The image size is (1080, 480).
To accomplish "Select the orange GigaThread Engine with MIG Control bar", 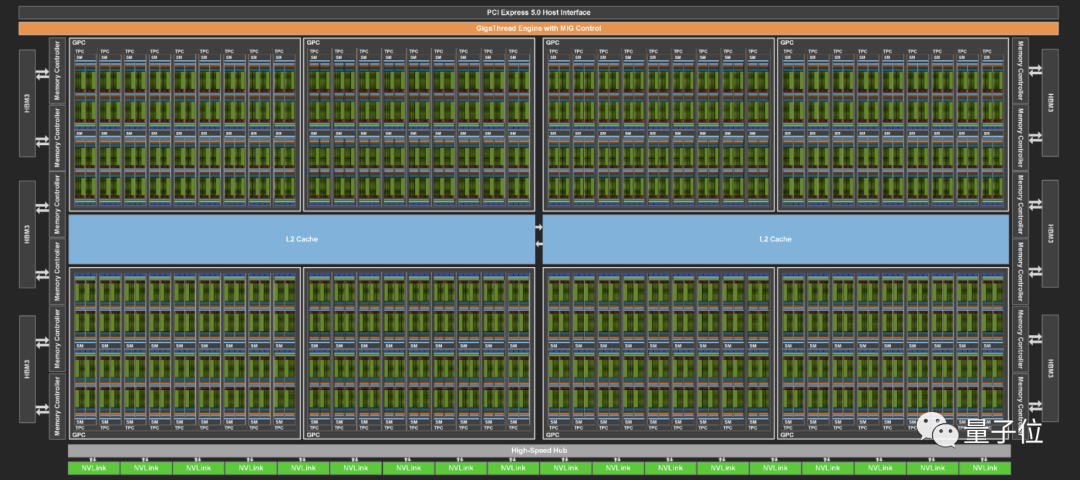I will coord(539,29).
